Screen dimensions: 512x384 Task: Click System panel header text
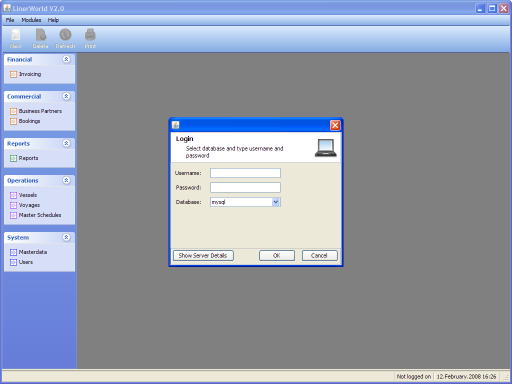(x=18, y=237)
